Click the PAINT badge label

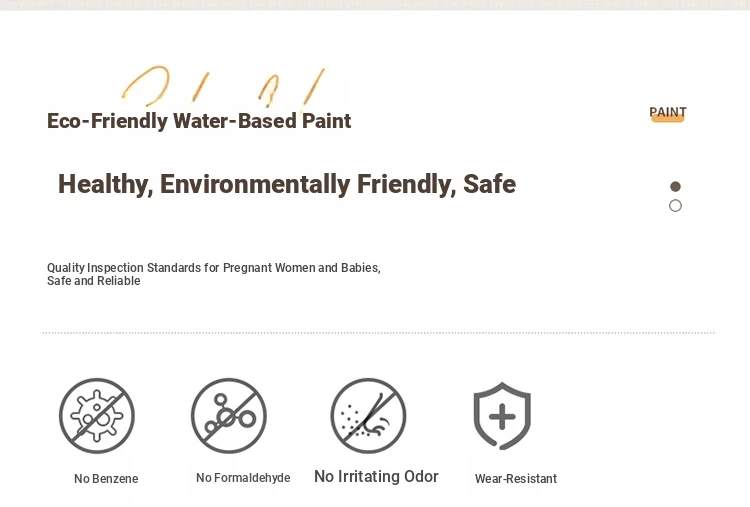[x=668, y=111]
